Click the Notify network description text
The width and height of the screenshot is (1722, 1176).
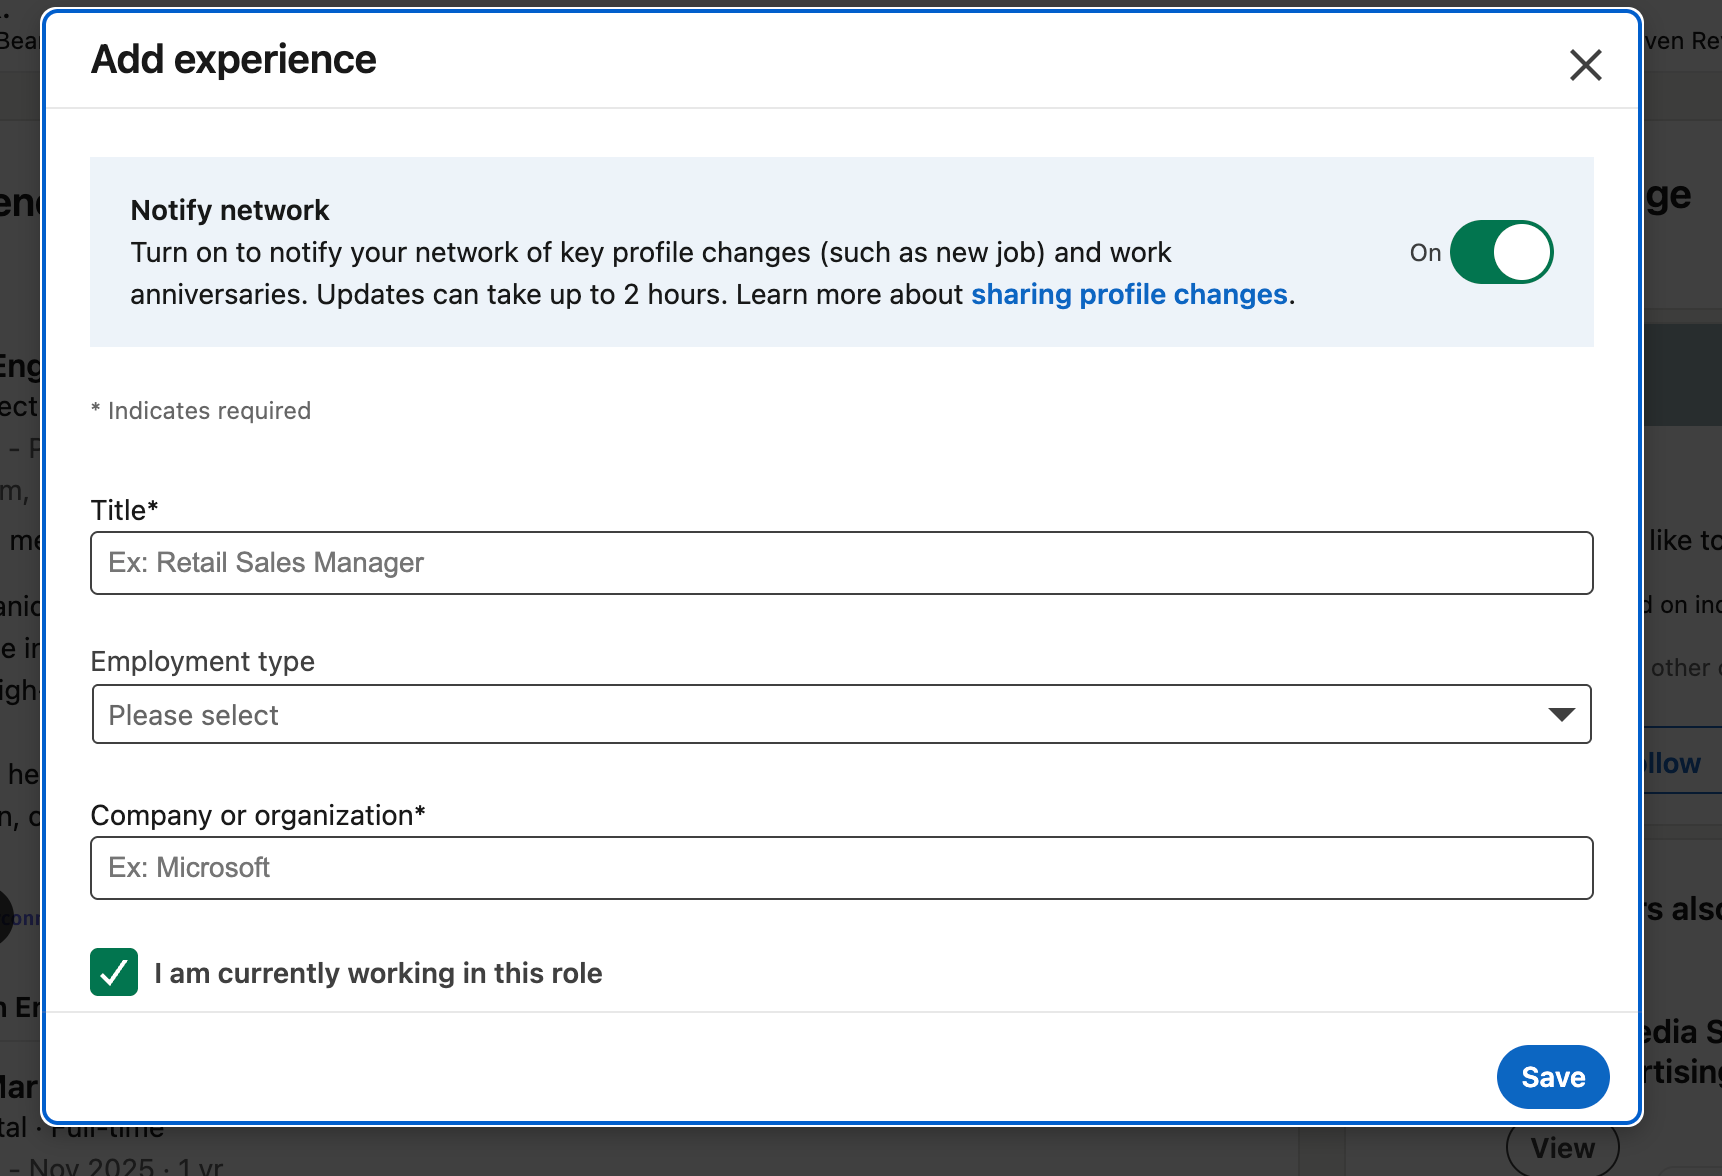[650, 253]
